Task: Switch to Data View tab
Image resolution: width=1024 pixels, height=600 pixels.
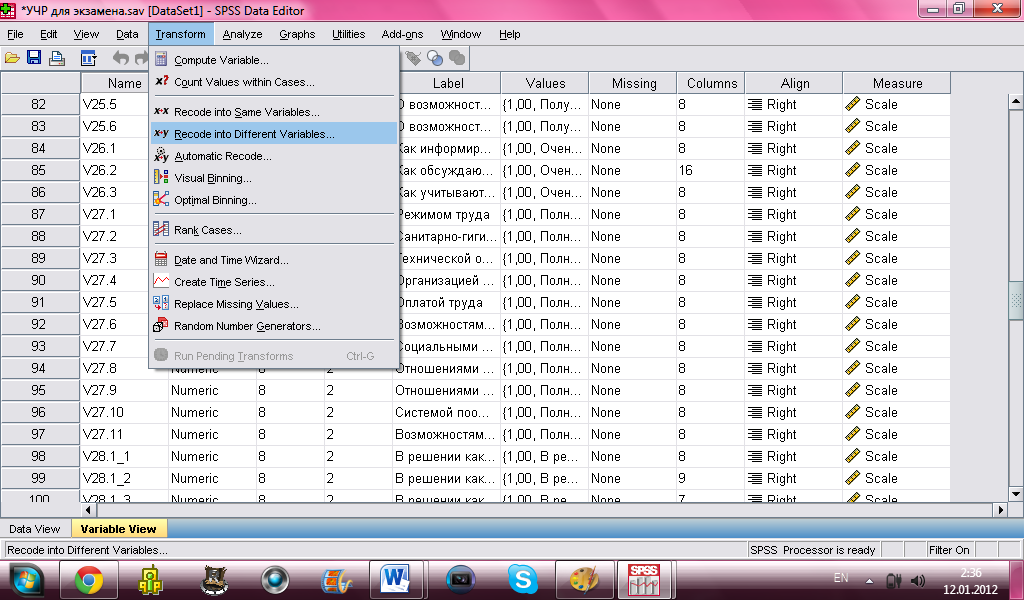Action: coord(35,529)
